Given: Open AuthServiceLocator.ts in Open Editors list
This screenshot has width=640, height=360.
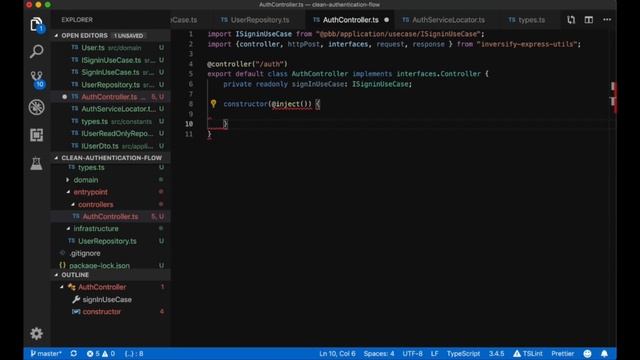Looking at the screenshot, I should pos(110,109).
